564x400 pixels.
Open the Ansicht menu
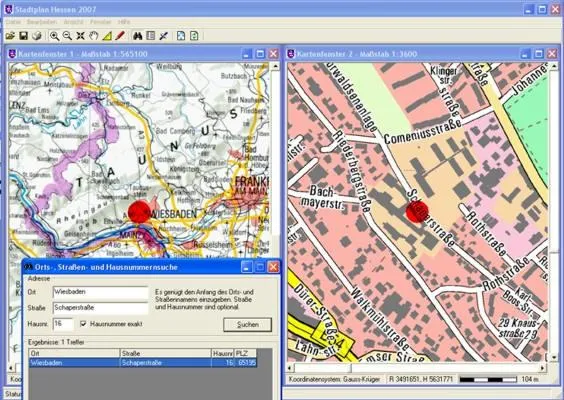[x=73, y=22]
